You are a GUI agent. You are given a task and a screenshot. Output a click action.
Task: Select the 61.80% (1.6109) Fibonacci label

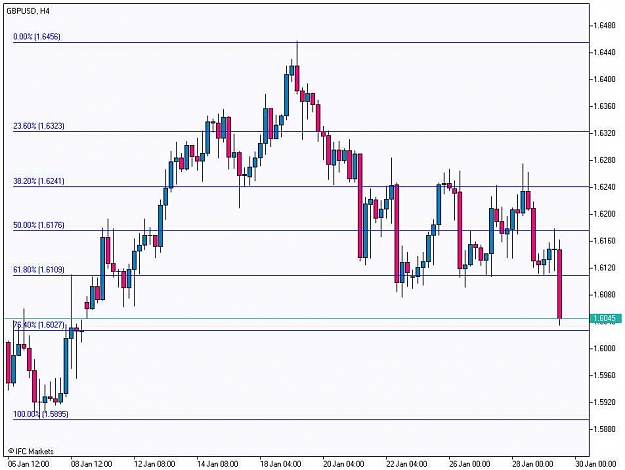click(x=39, y=270)
